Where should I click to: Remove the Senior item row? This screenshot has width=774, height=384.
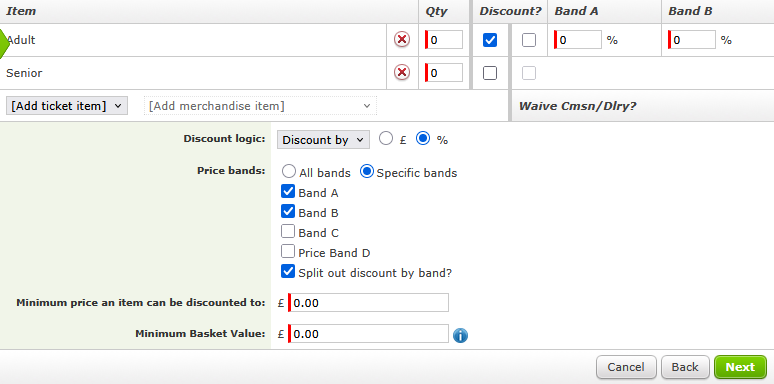[402, 73]
